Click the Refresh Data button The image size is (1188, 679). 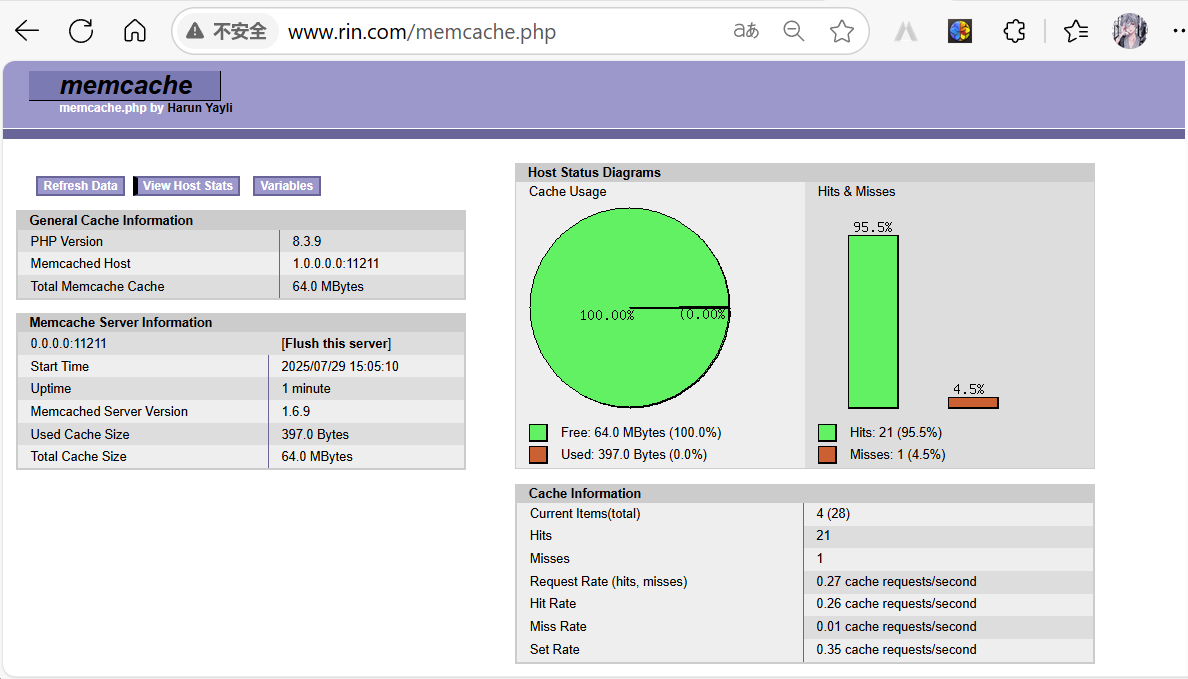pos(80,186)
